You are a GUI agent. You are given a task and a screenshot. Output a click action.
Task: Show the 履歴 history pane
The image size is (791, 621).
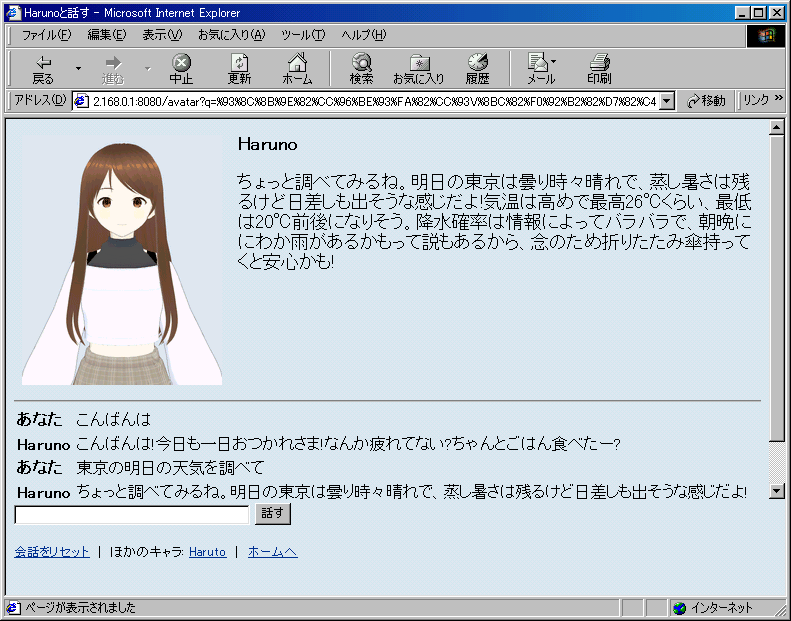tap(477, 70)
